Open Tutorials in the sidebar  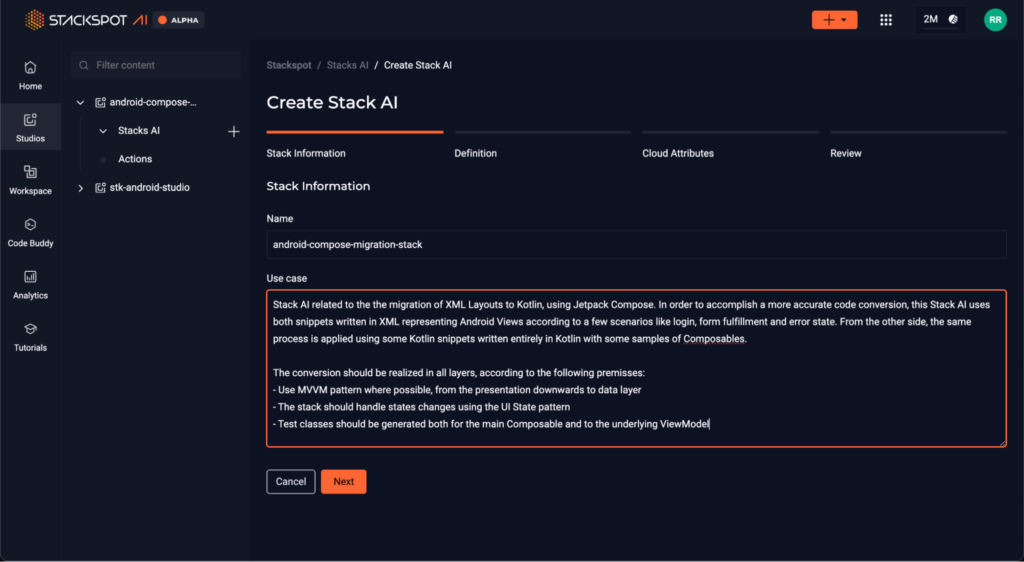[x=30, y=337]
